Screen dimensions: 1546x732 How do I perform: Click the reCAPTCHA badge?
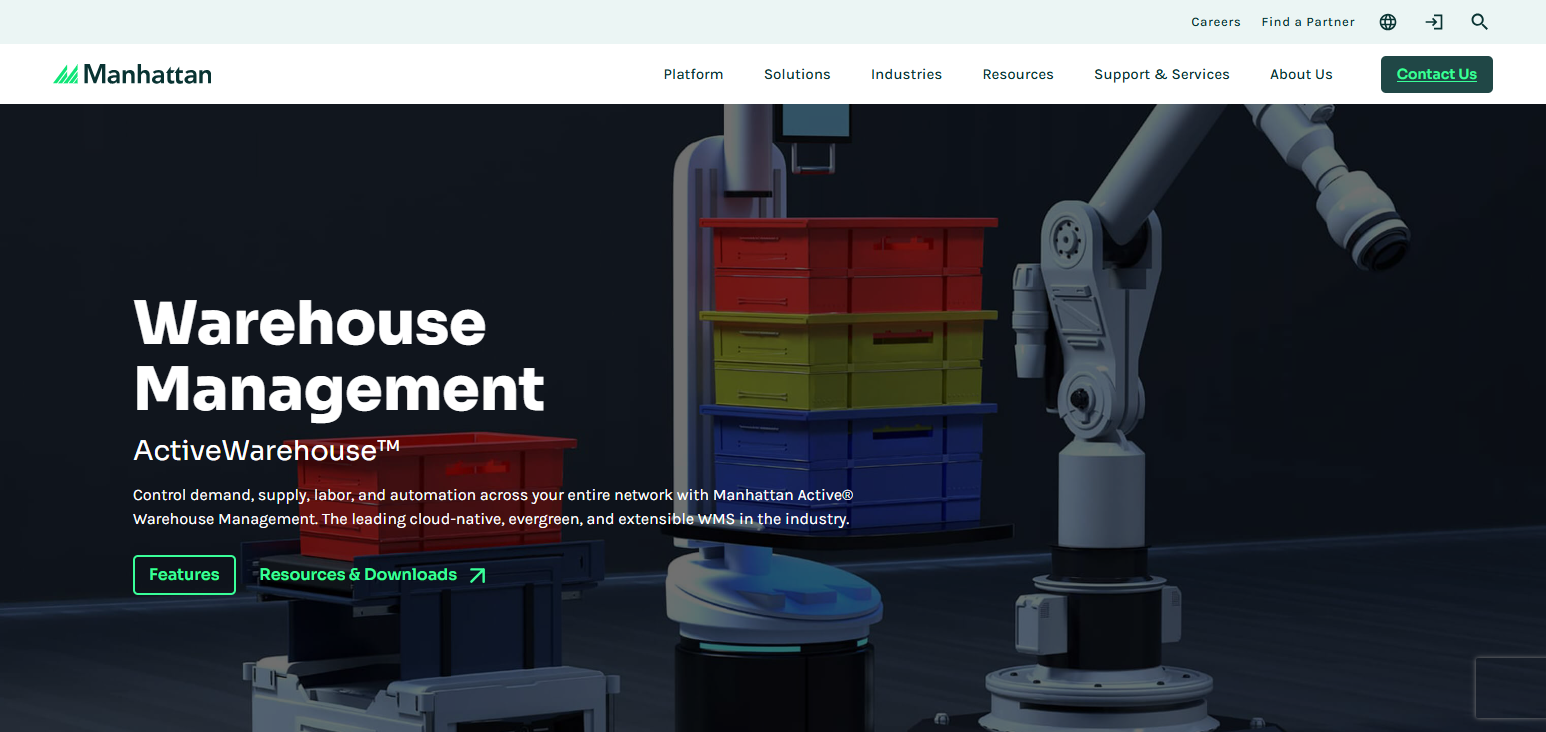[1511, 688]
